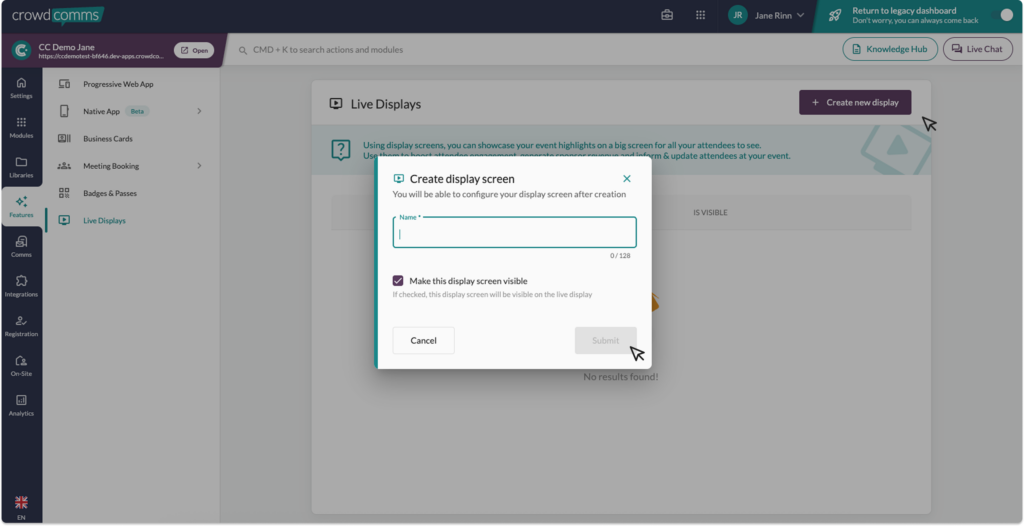Viewport: 1024px width, 526px height.
Task: Open Libraries sidebar section
Action: pyautogui.click(x=21, y=168)
